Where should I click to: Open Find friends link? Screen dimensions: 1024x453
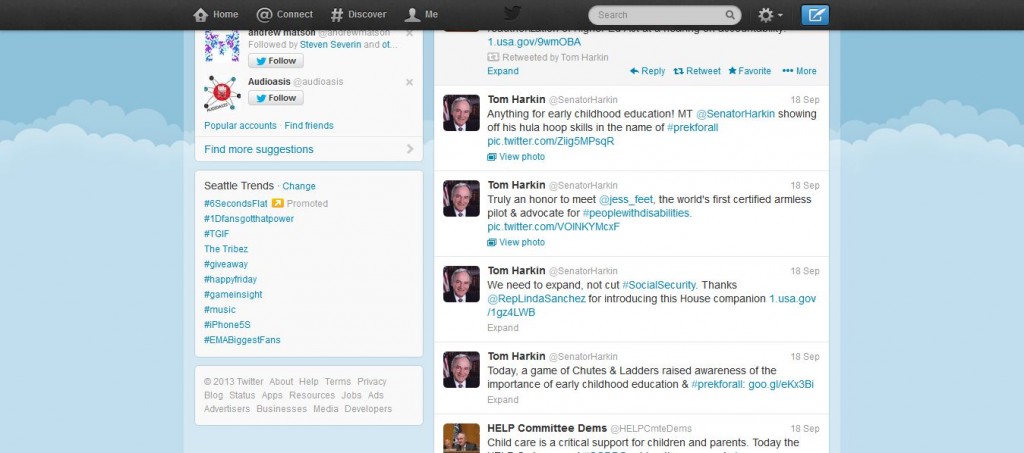click(309, 125)
